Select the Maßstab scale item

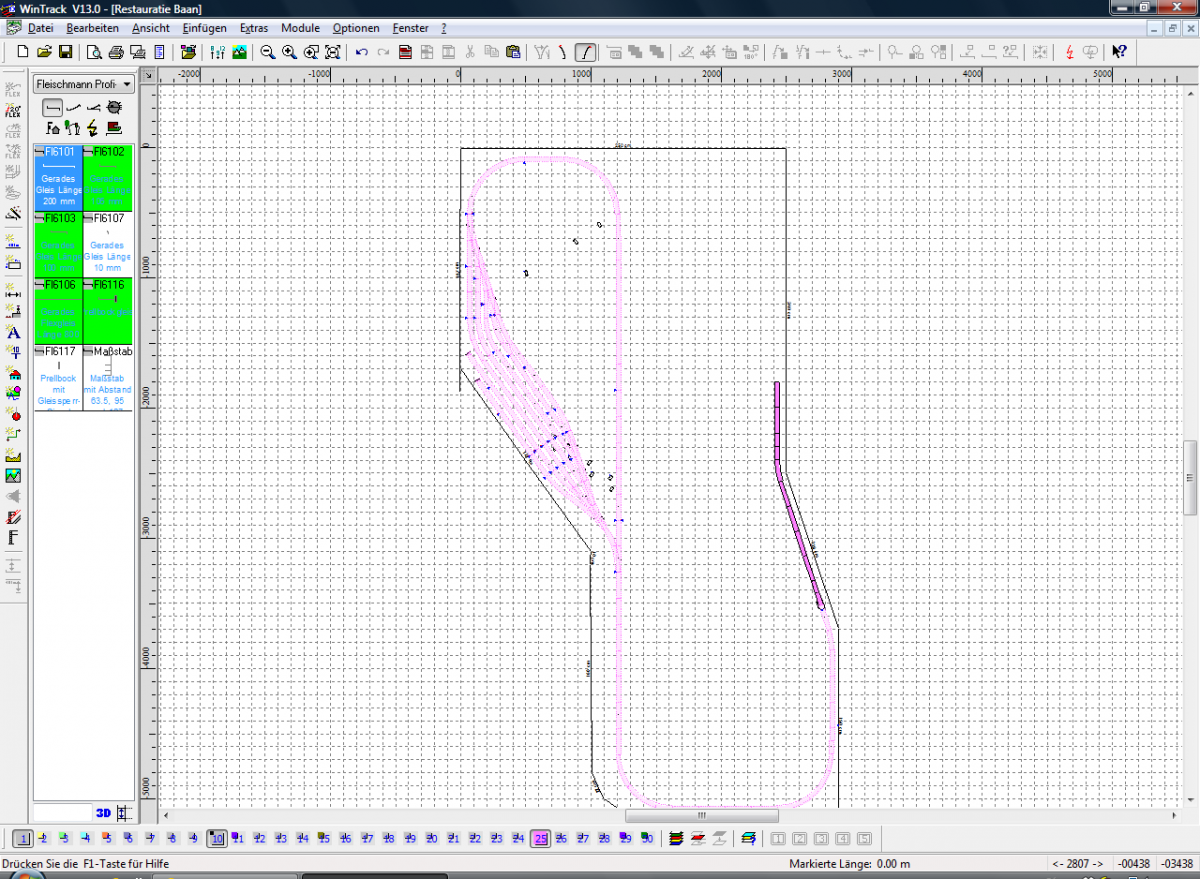click(109, 377)
